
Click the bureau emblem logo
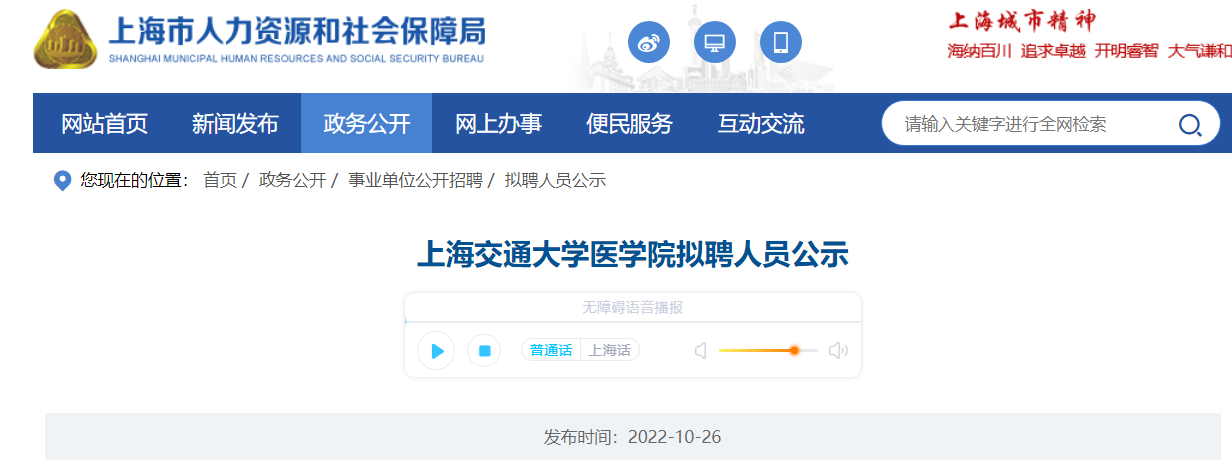(x=67, y=40)
